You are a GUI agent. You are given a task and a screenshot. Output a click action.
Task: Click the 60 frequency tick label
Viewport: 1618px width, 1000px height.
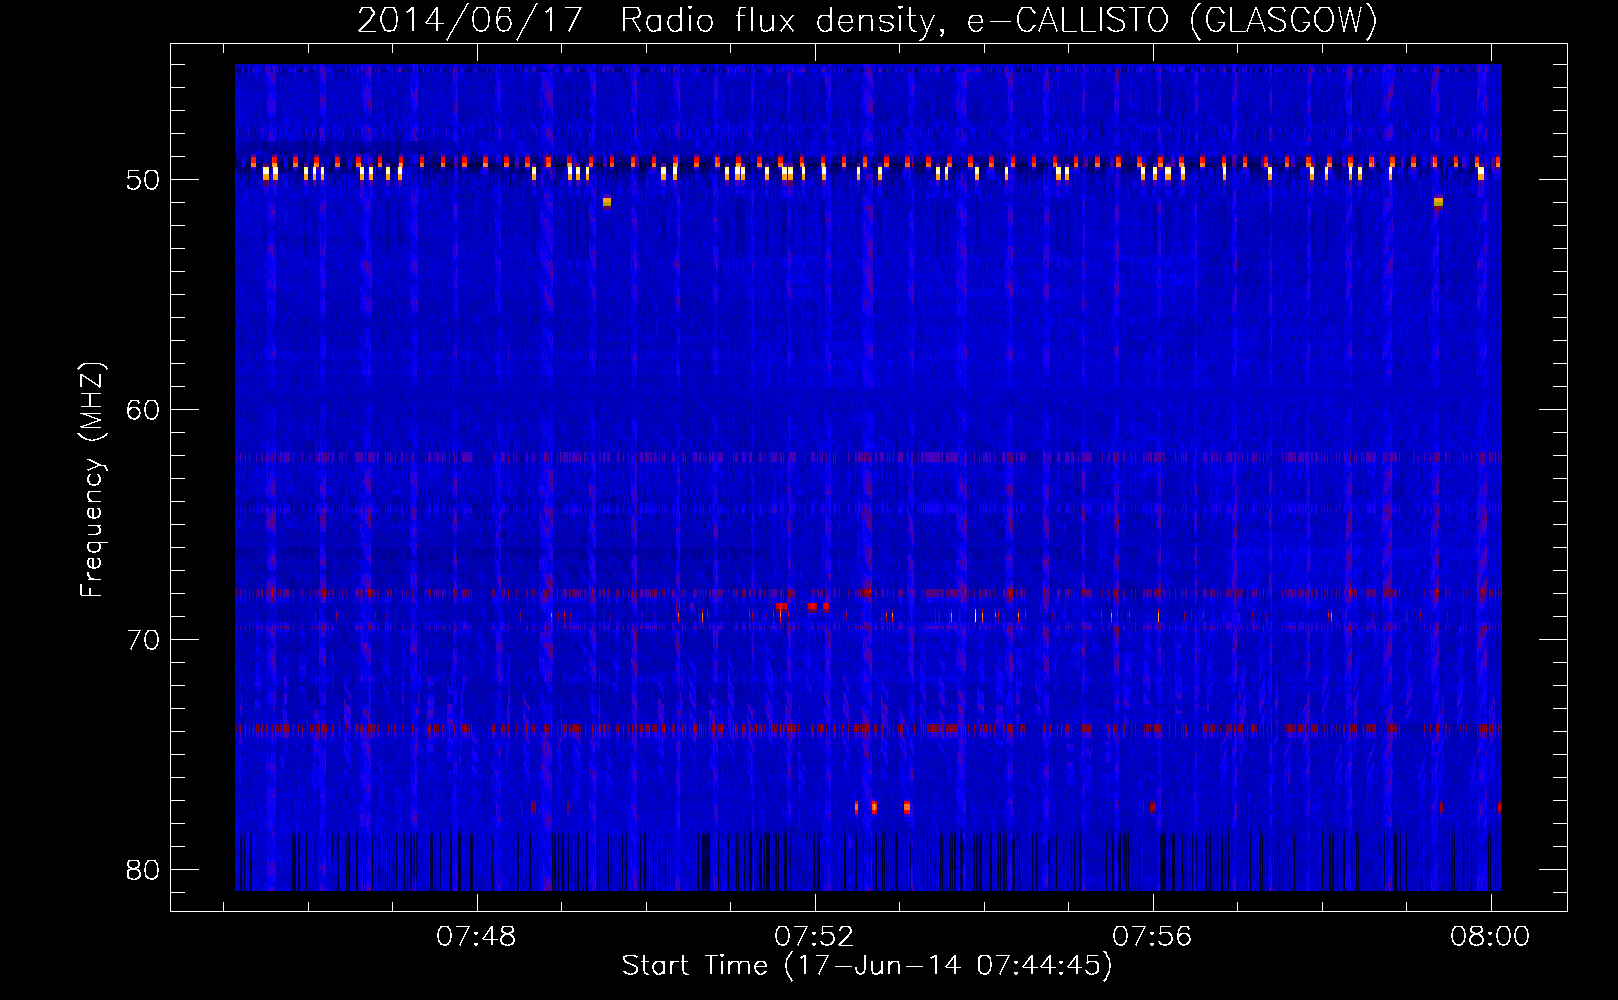pyautogui.click(x=144, y=410)
